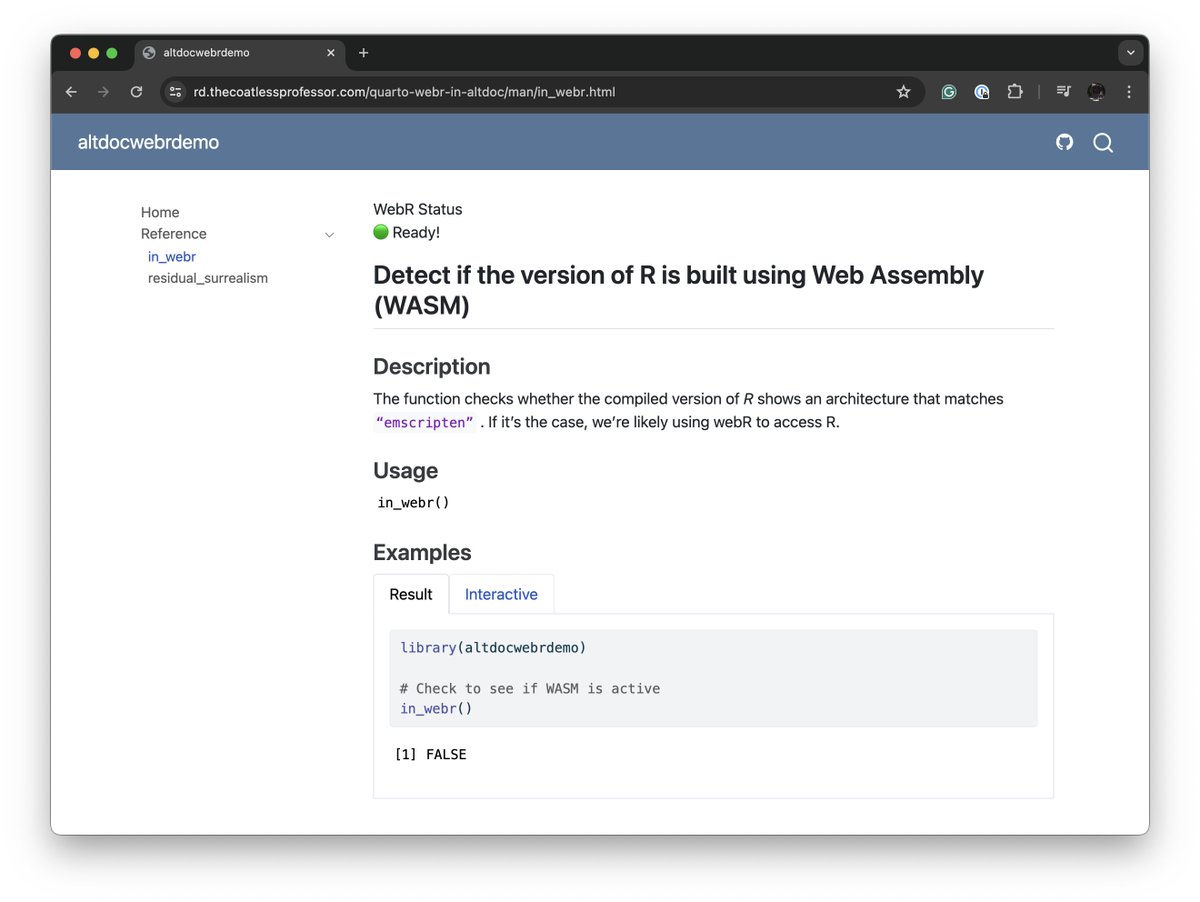Click the Examples heading
The image size is (1200, 902).
click(422, 552)
